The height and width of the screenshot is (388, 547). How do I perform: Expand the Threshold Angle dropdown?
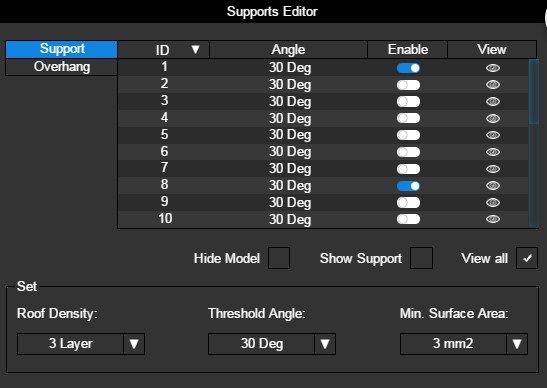point(272,344)
